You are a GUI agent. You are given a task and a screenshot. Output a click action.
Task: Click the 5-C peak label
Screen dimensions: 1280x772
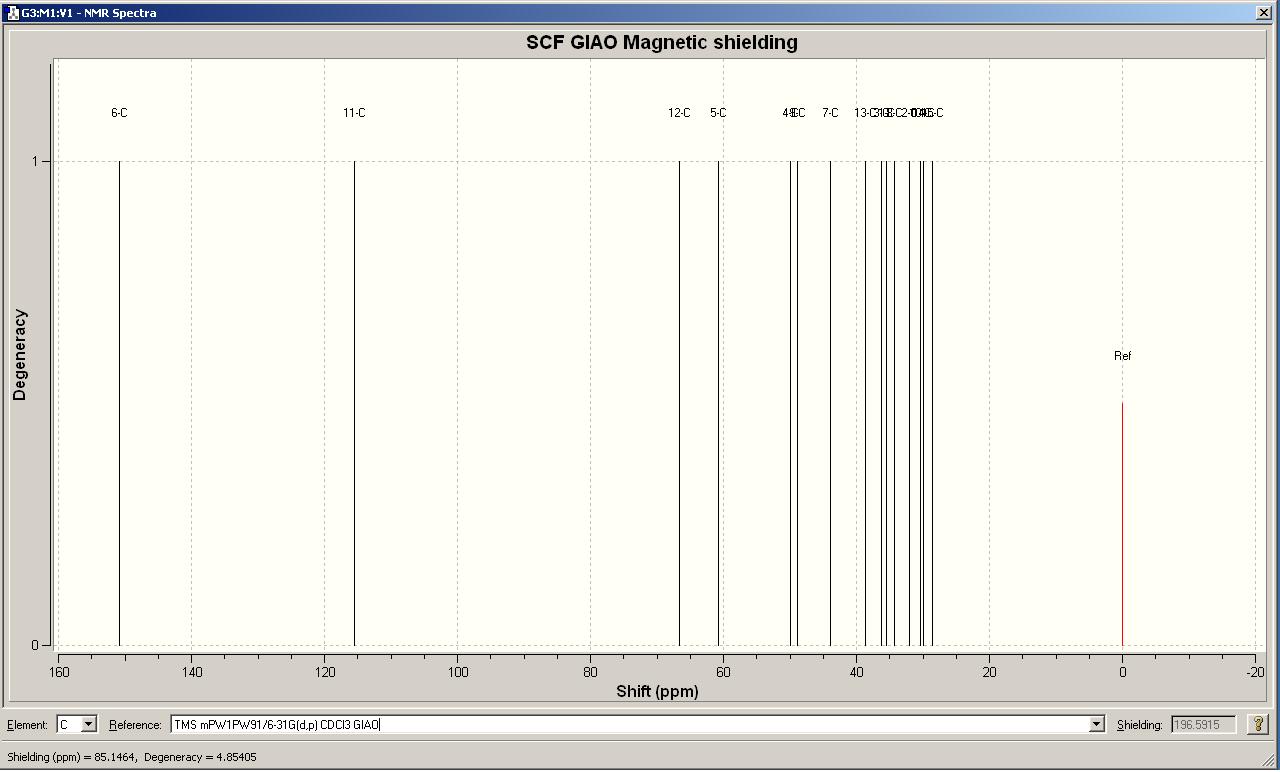[718, 113]
